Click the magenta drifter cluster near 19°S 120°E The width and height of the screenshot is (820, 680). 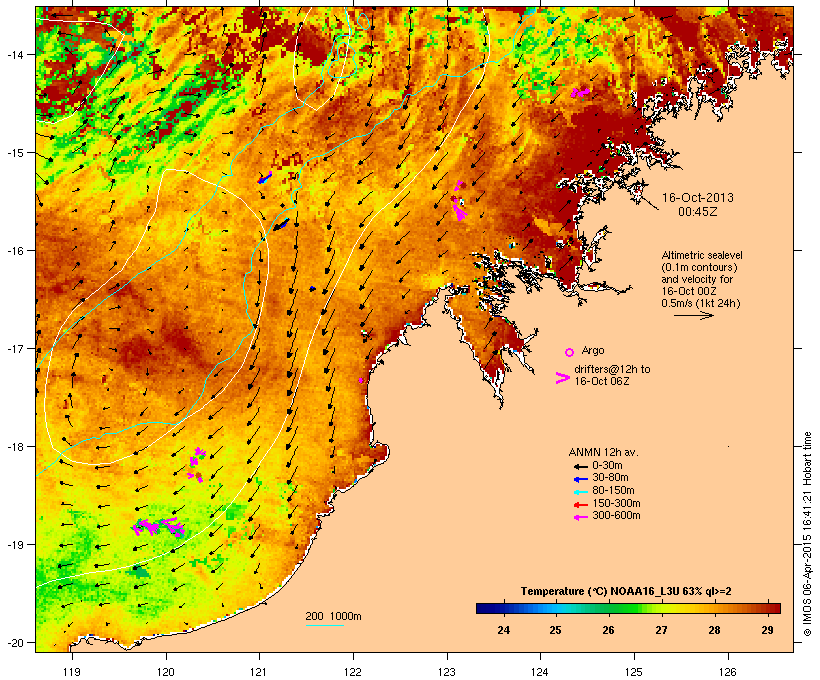click(x=158, y=527)
